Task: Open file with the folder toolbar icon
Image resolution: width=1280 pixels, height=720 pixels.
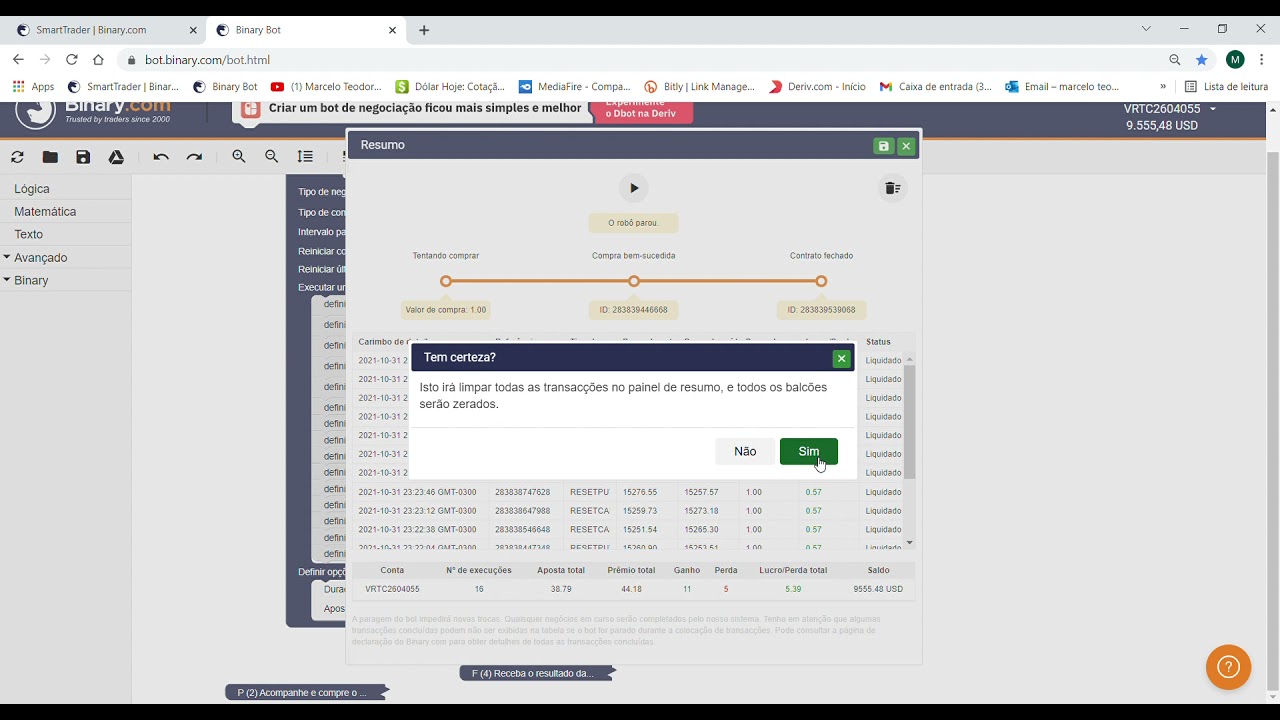Action: point(50,157)
